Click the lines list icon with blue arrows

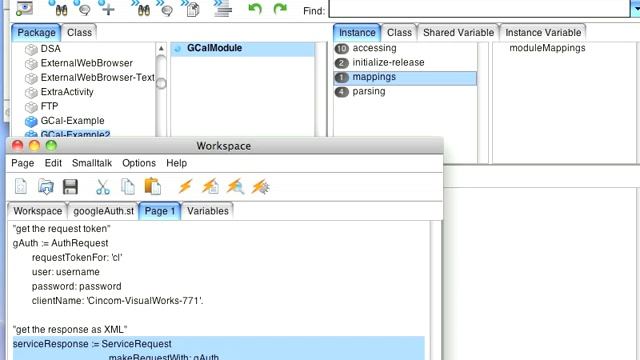[x=222, y=9]
